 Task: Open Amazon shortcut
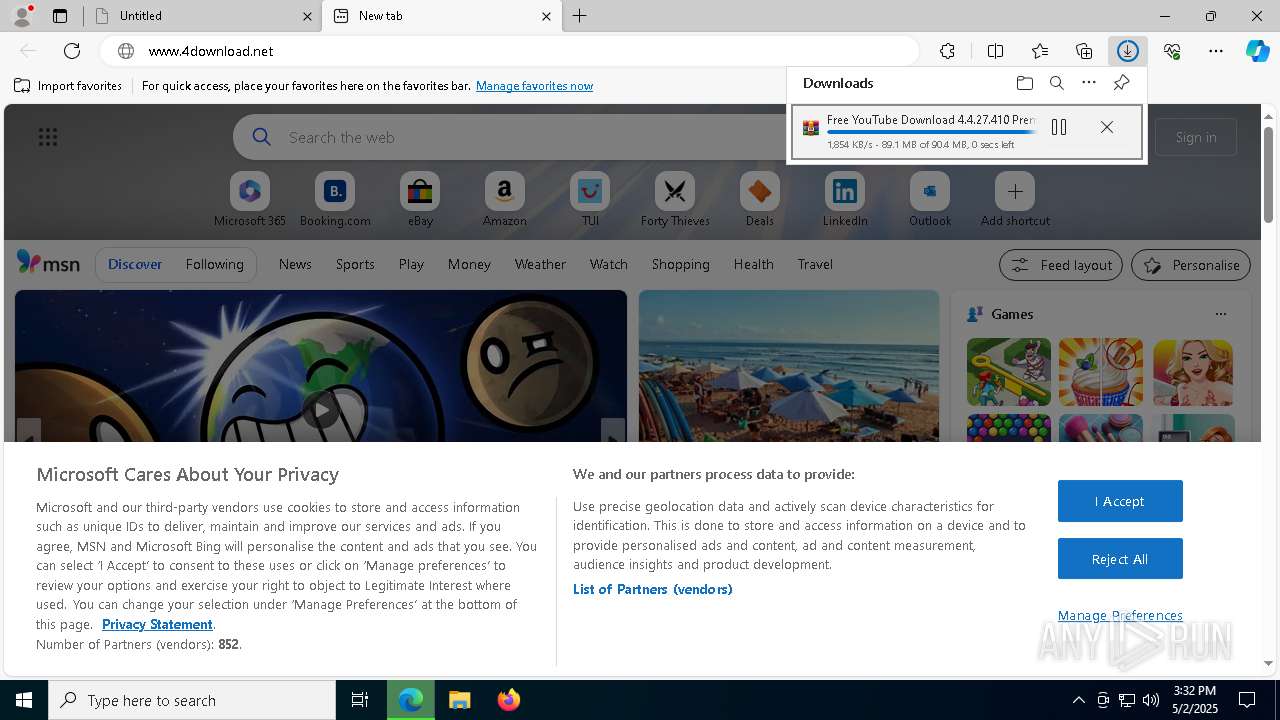pyautogui.click(x=504, y=199)
